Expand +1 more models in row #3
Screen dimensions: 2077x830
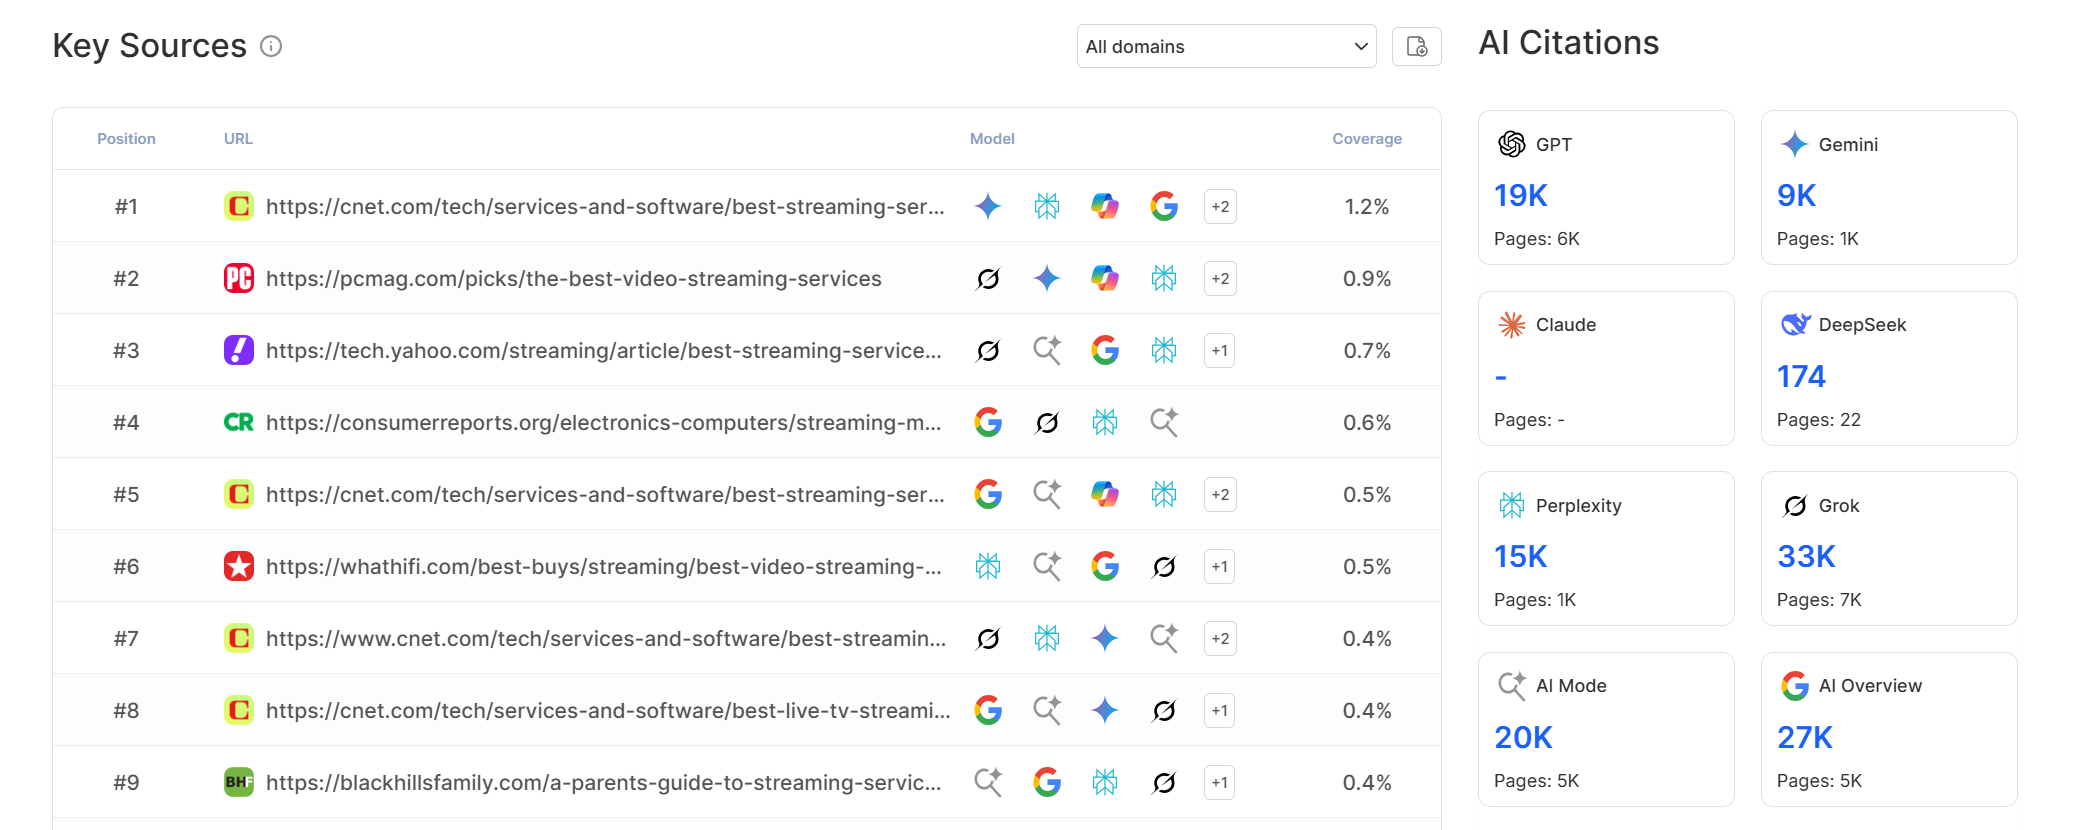click(x=1220, y=350)
